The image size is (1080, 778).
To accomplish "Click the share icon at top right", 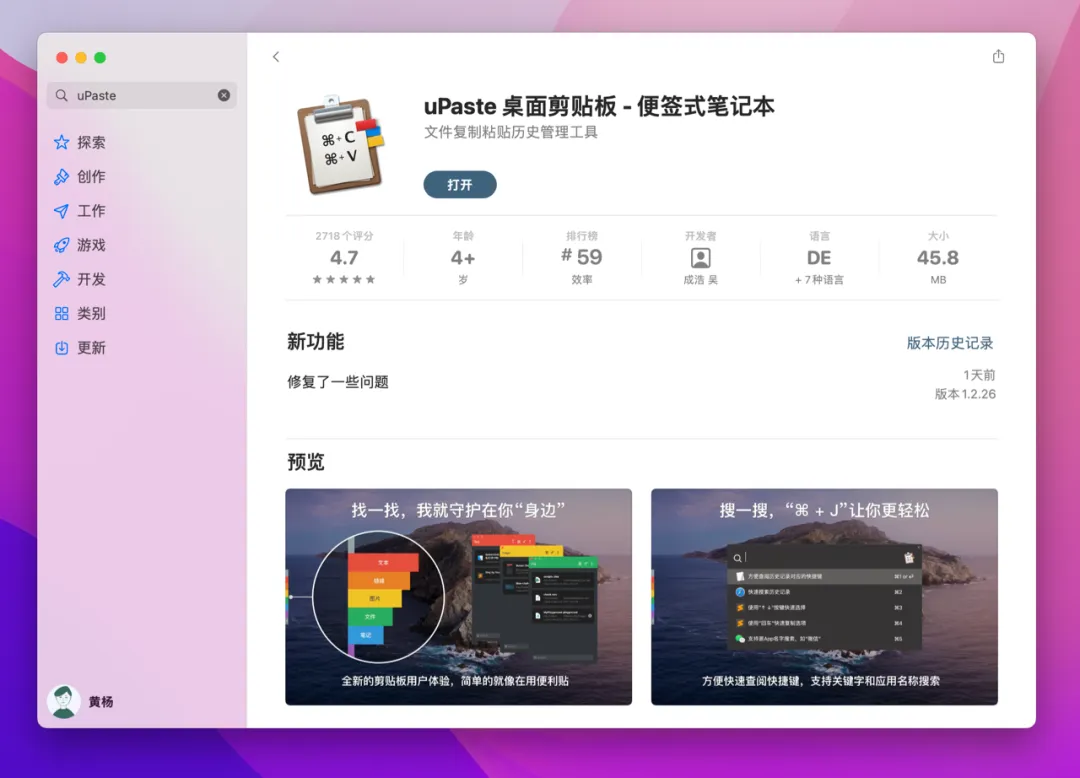I will tap(998, 56).
